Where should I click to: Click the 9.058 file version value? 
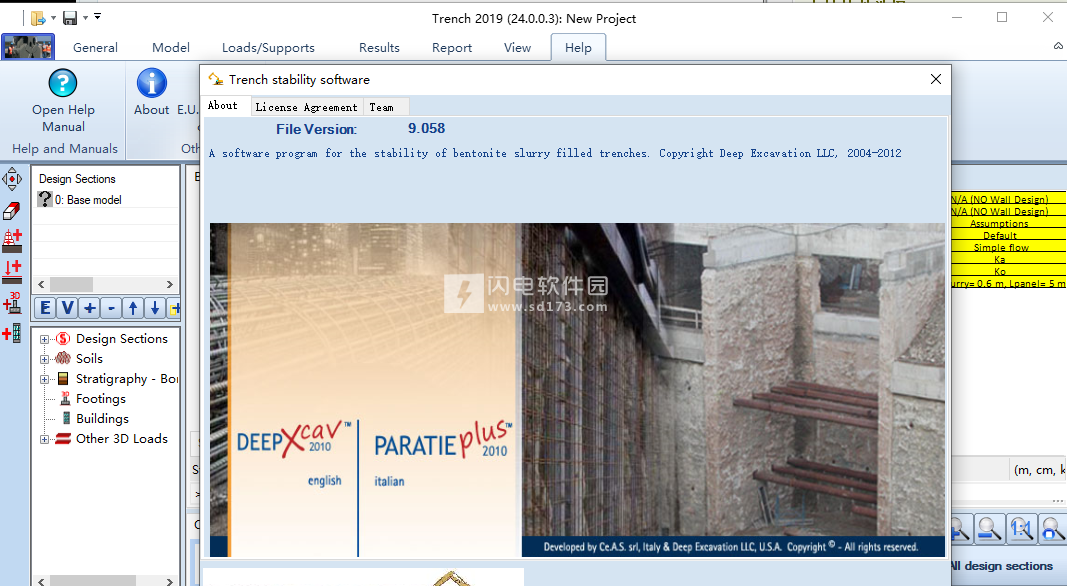point(426,129)
